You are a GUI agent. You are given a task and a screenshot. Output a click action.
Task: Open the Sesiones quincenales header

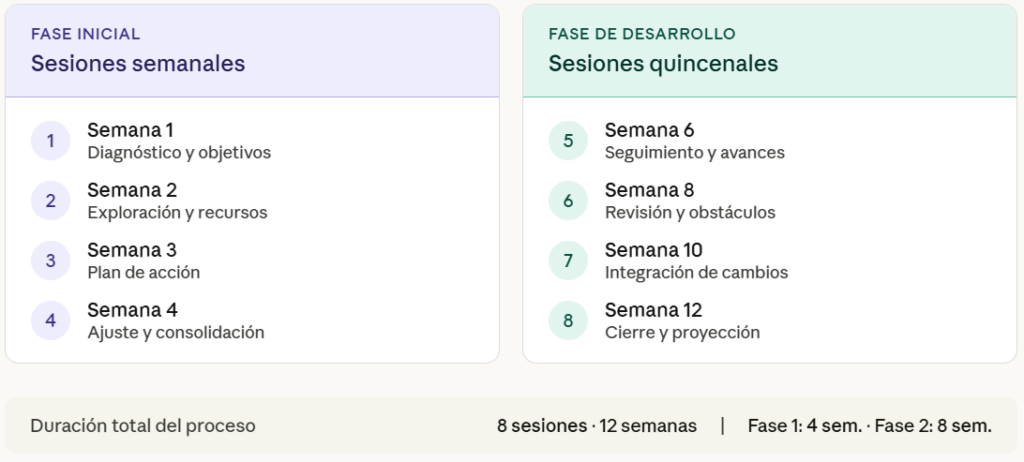[x=663, y=64]
